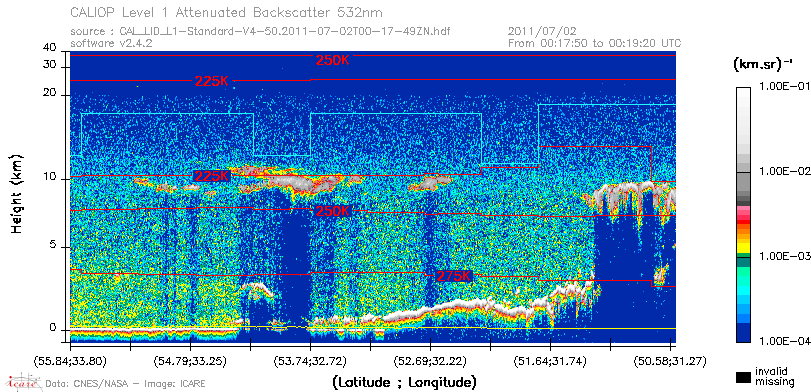Click the date "2011/07/02"
Screen dimensions: 811x392
(x=543, y=32)
